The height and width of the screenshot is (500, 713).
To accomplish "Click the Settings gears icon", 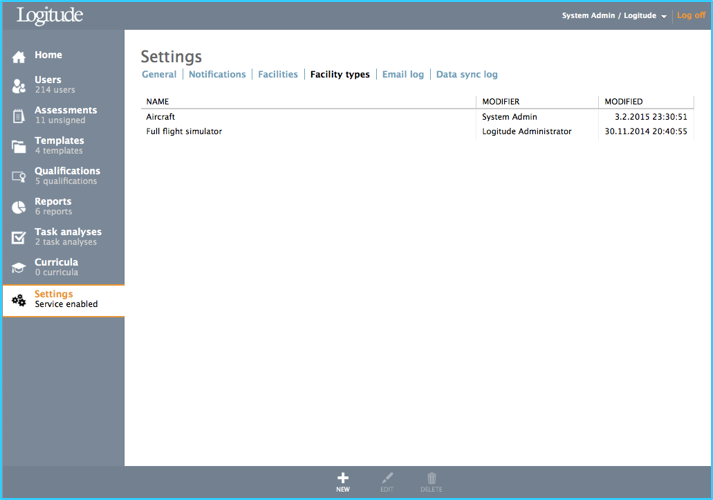I will coord(19,300).
